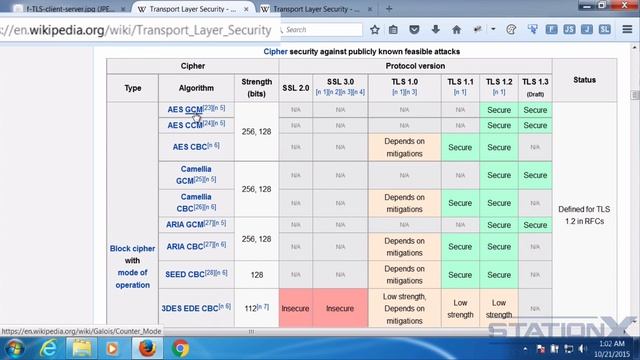This screenshot has height=360, width=640.
Task: Toggle the JS (JavaScript) toolbar button
Action: [569, 29]
